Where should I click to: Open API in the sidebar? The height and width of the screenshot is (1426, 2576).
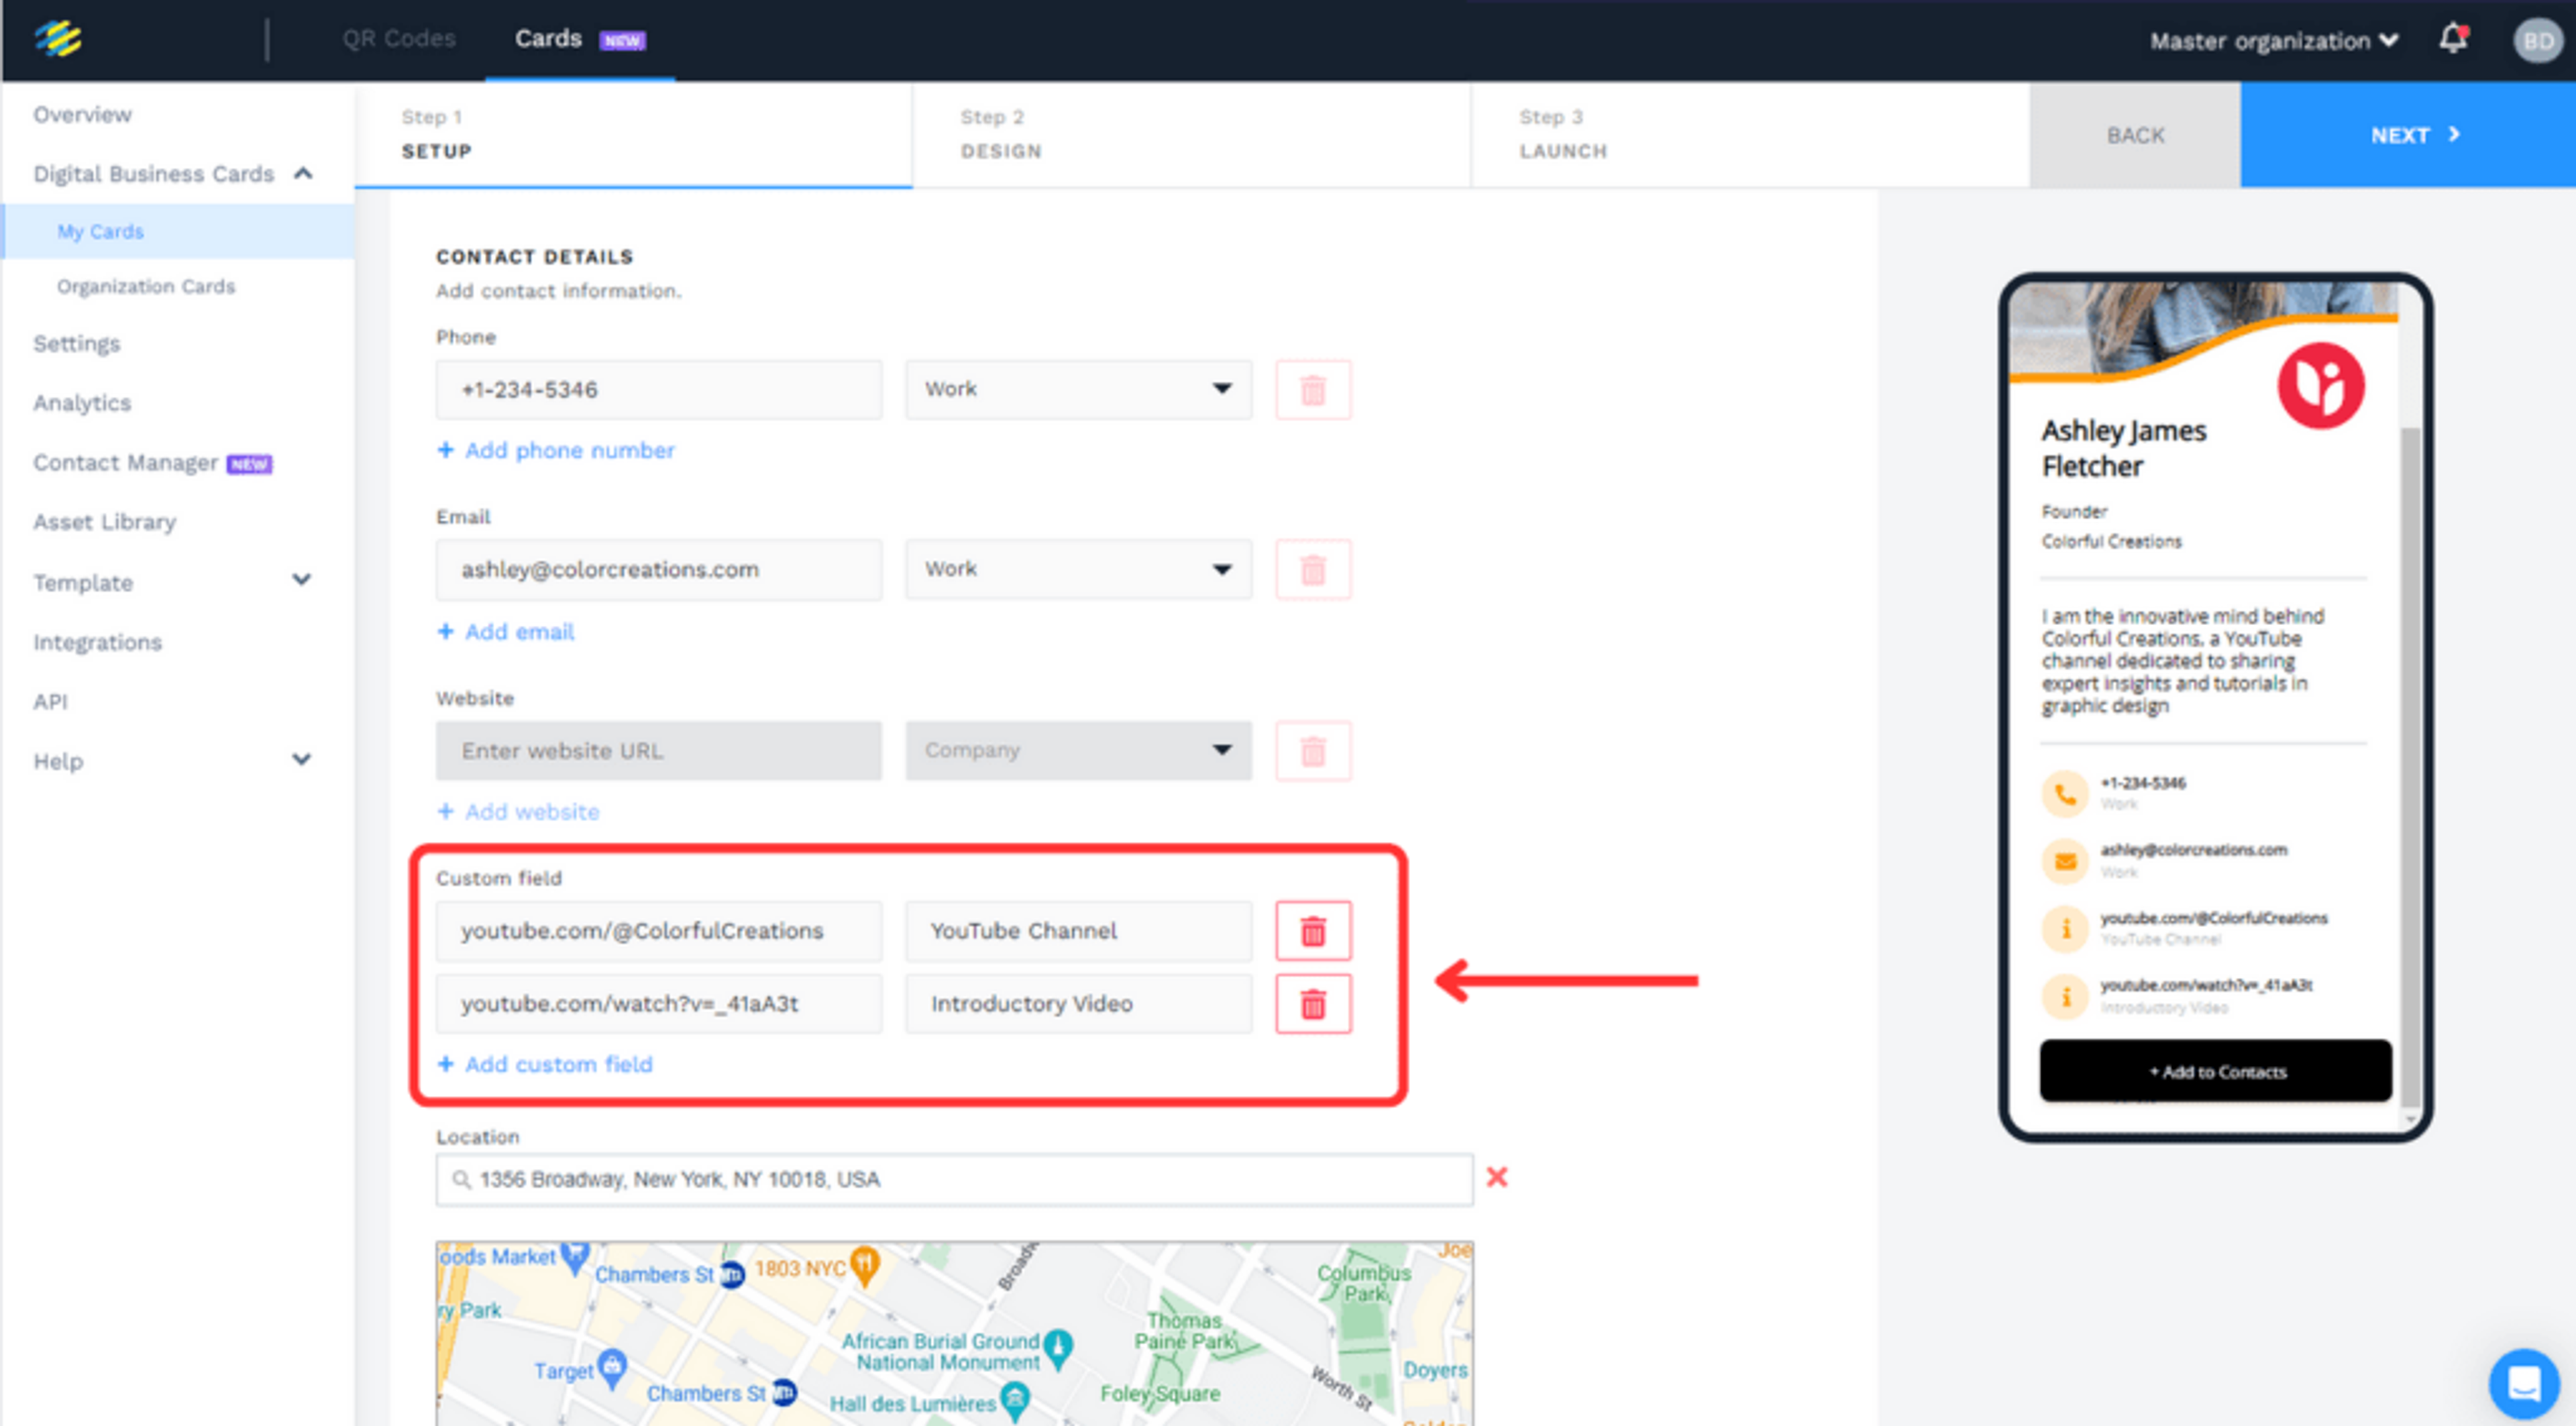[x=51, y=702]
